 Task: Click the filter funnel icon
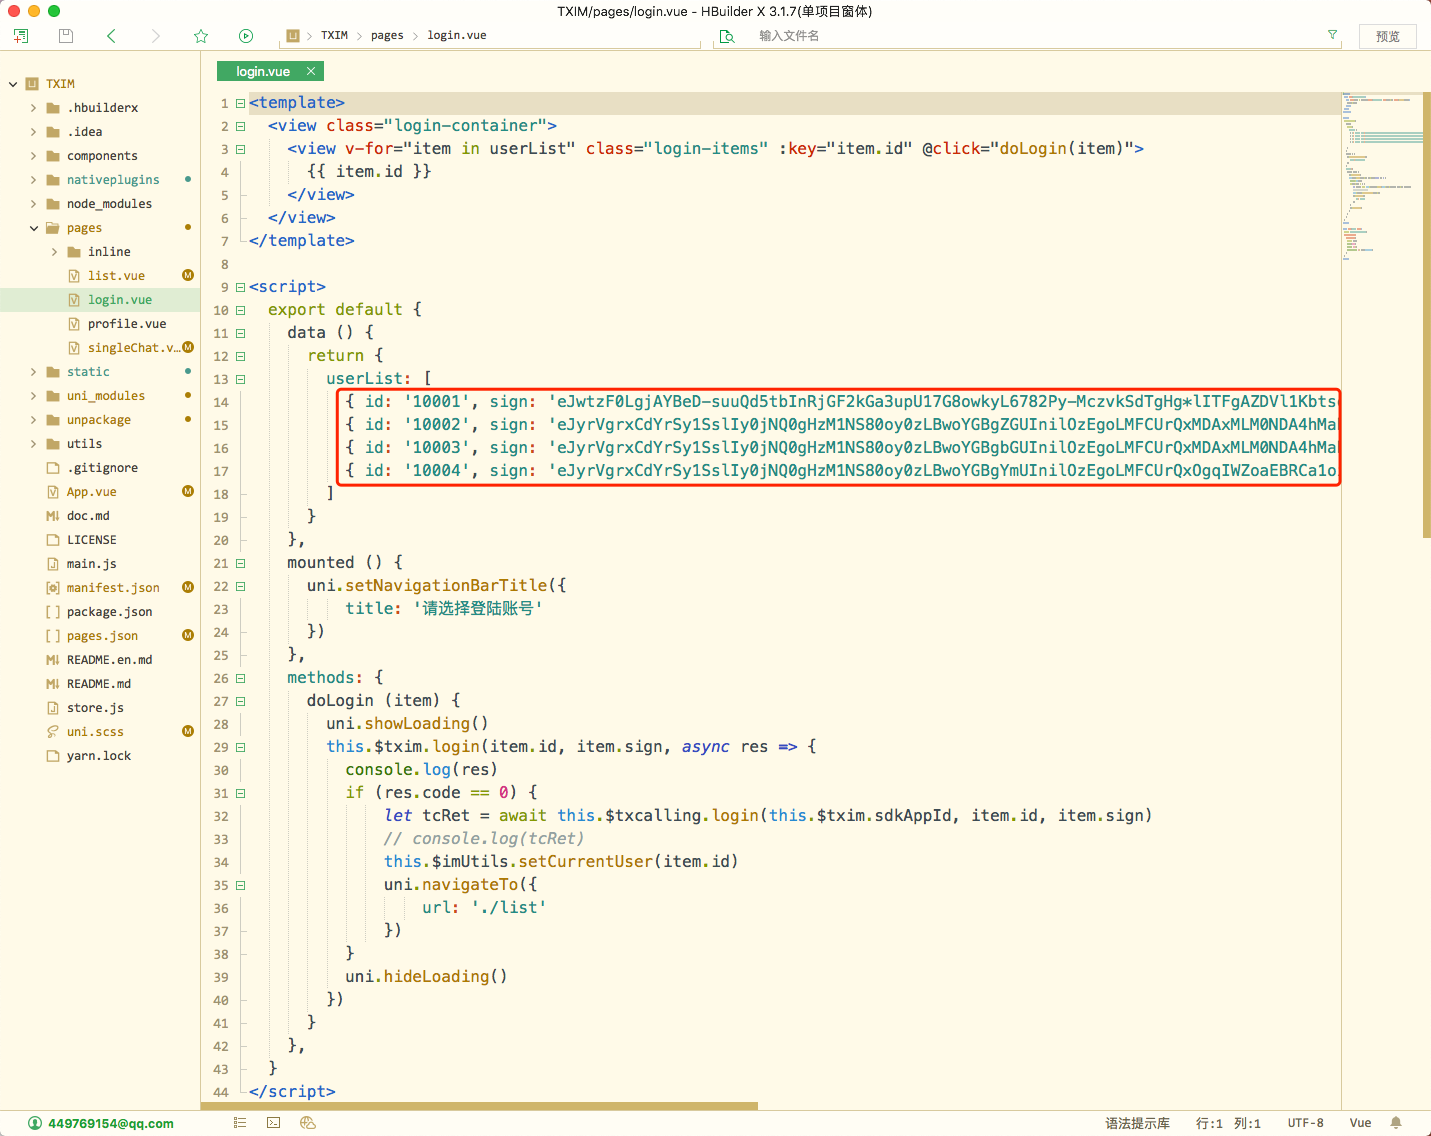[x=1332, y=35]
